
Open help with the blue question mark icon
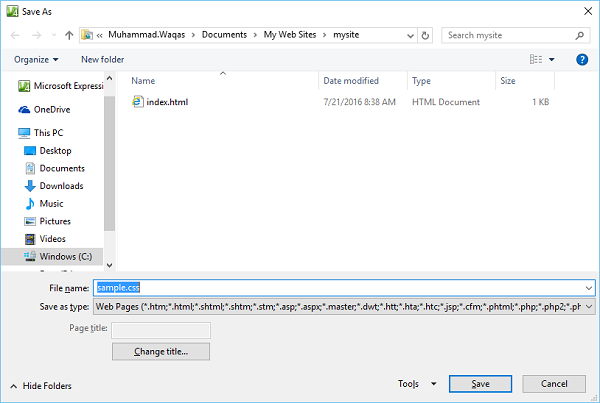point(582,60)
